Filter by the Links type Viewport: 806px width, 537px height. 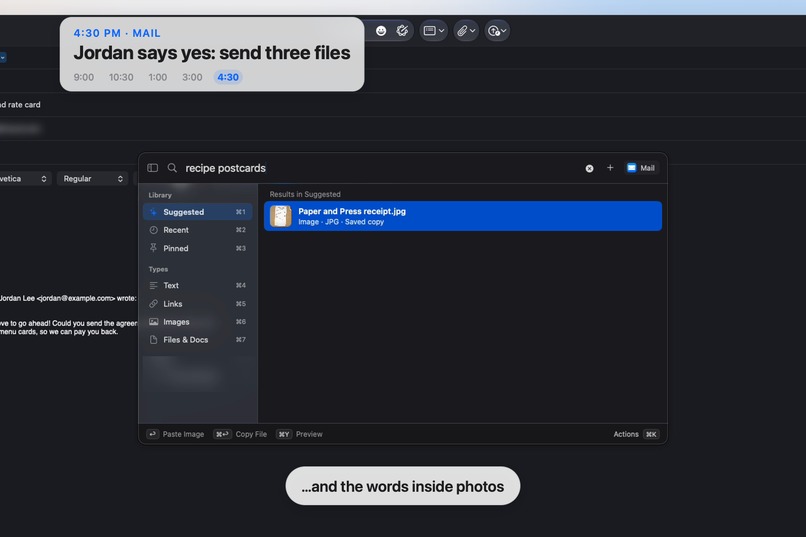197,304
